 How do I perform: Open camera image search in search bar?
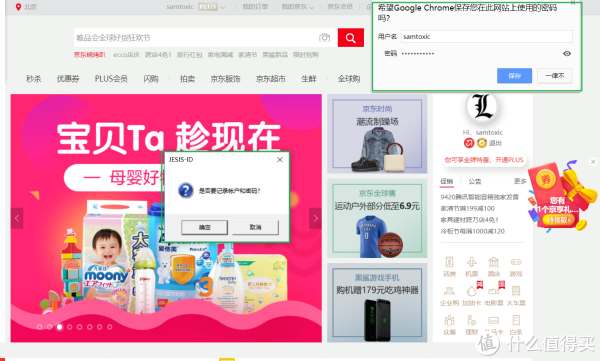tap(324, 38)
